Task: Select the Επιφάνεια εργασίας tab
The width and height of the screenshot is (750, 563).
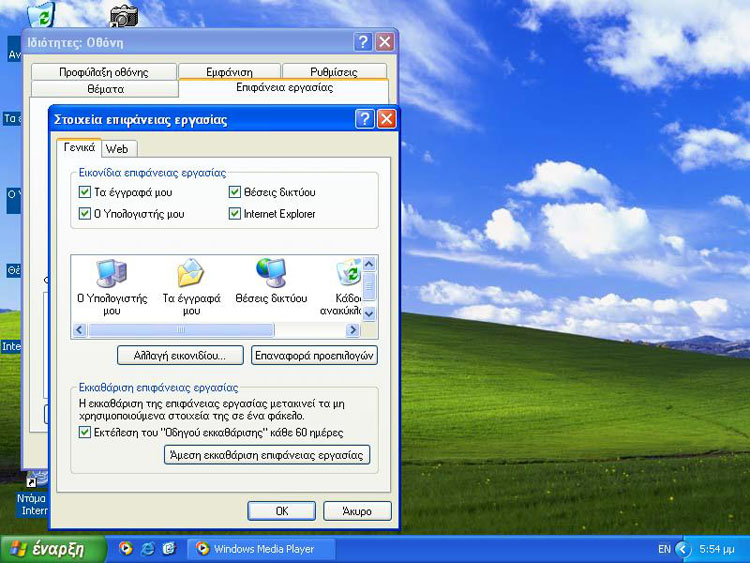Action: tap(284, 88)
